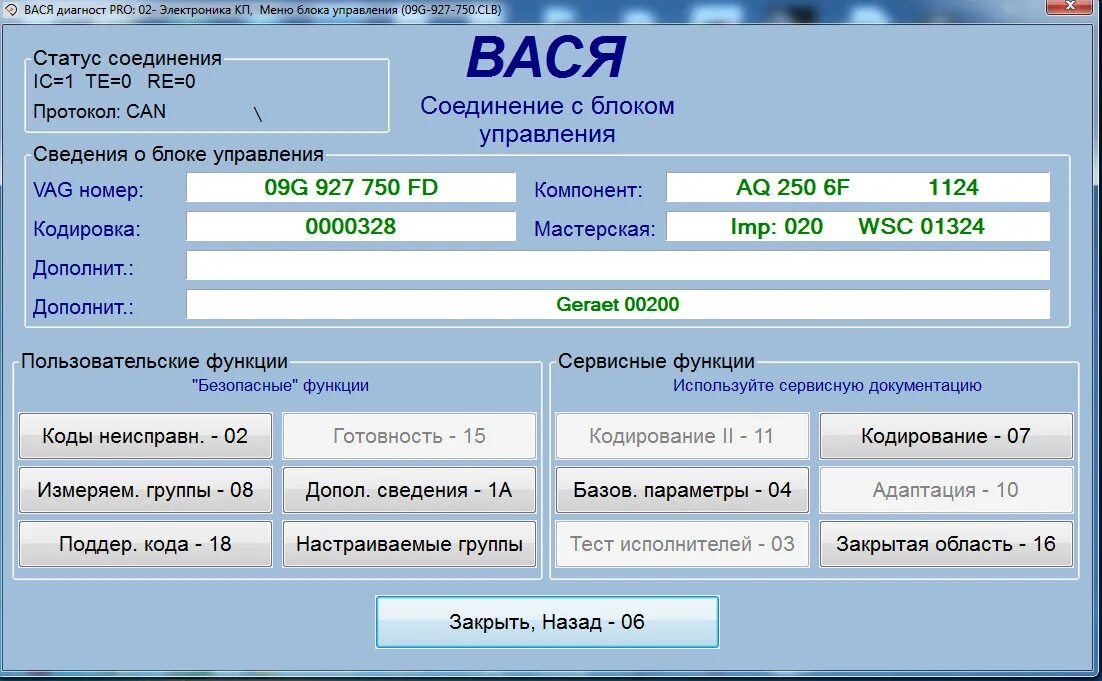
Task: Click the '"Безопасные" функции' text
Action: [280, 385]
